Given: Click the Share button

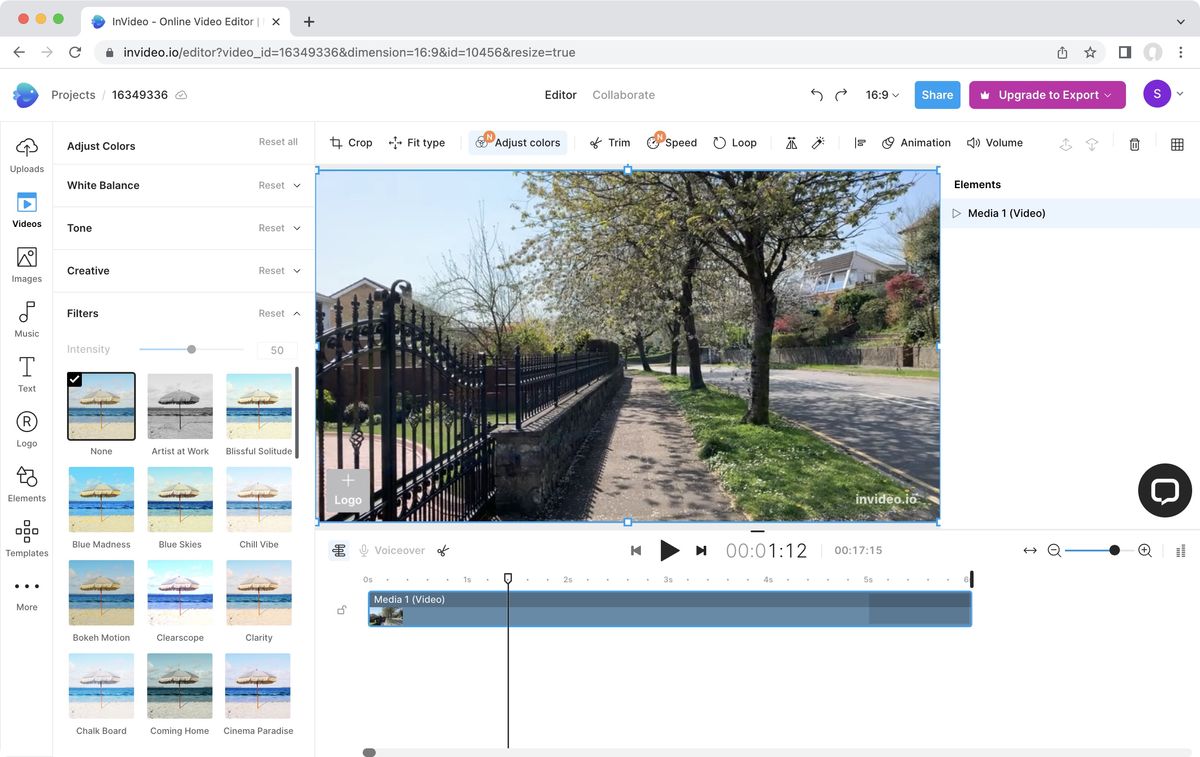Looking at the screenshot, I should [x=936, y=95].
